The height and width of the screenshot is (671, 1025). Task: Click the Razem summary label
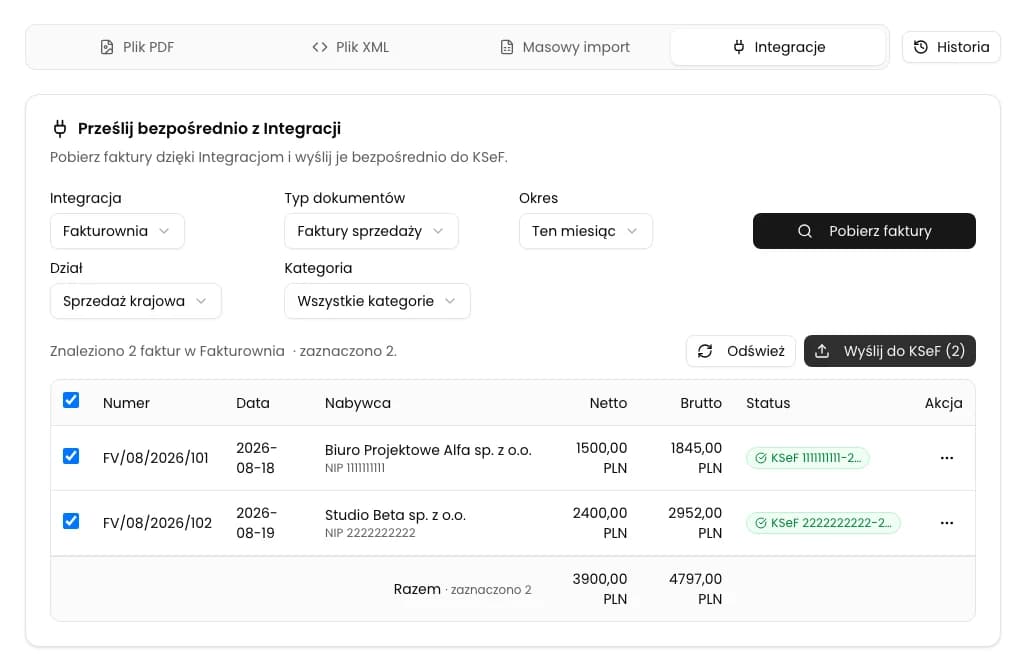pos(417,589)
